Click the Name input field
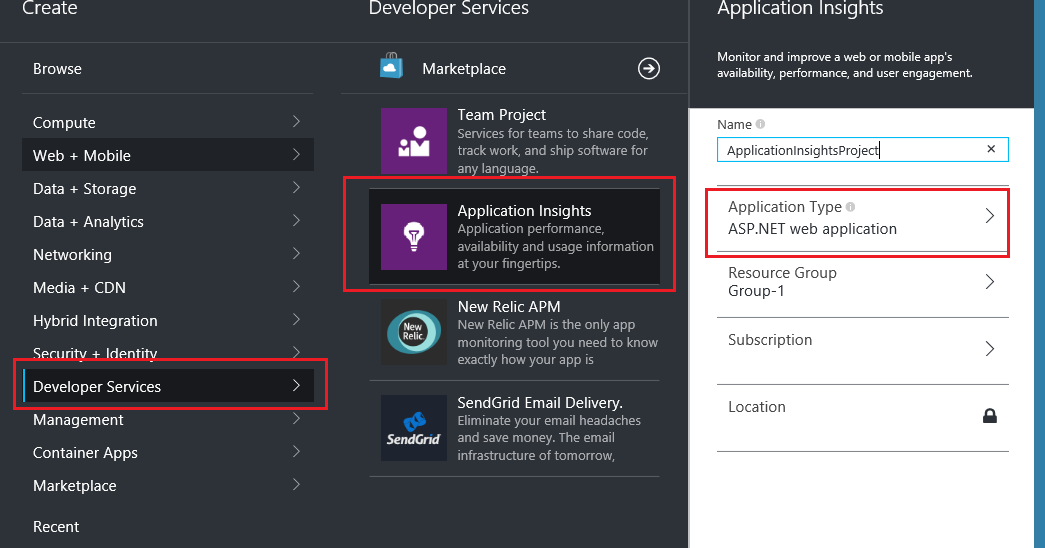This screenshot has height=548, width=1045. pos(850,150)
